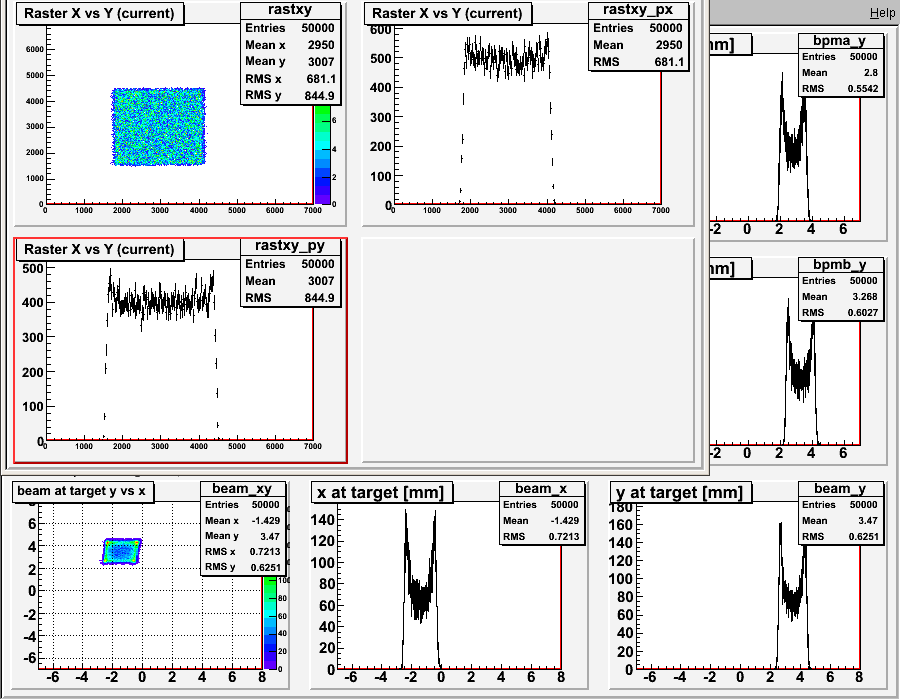Select the rastxy 2D histogram plot
This screenshot has height=700, width=900.
(x=158, y=127)
